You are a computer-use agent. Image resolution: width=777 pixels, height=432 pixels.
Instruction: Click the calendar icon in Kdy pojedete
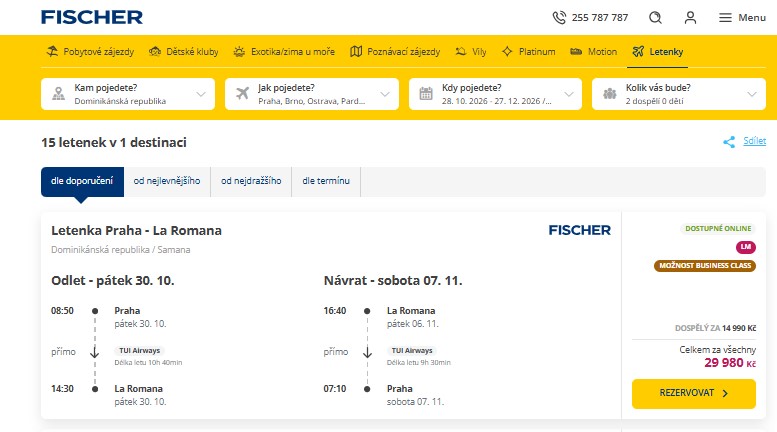426,93
